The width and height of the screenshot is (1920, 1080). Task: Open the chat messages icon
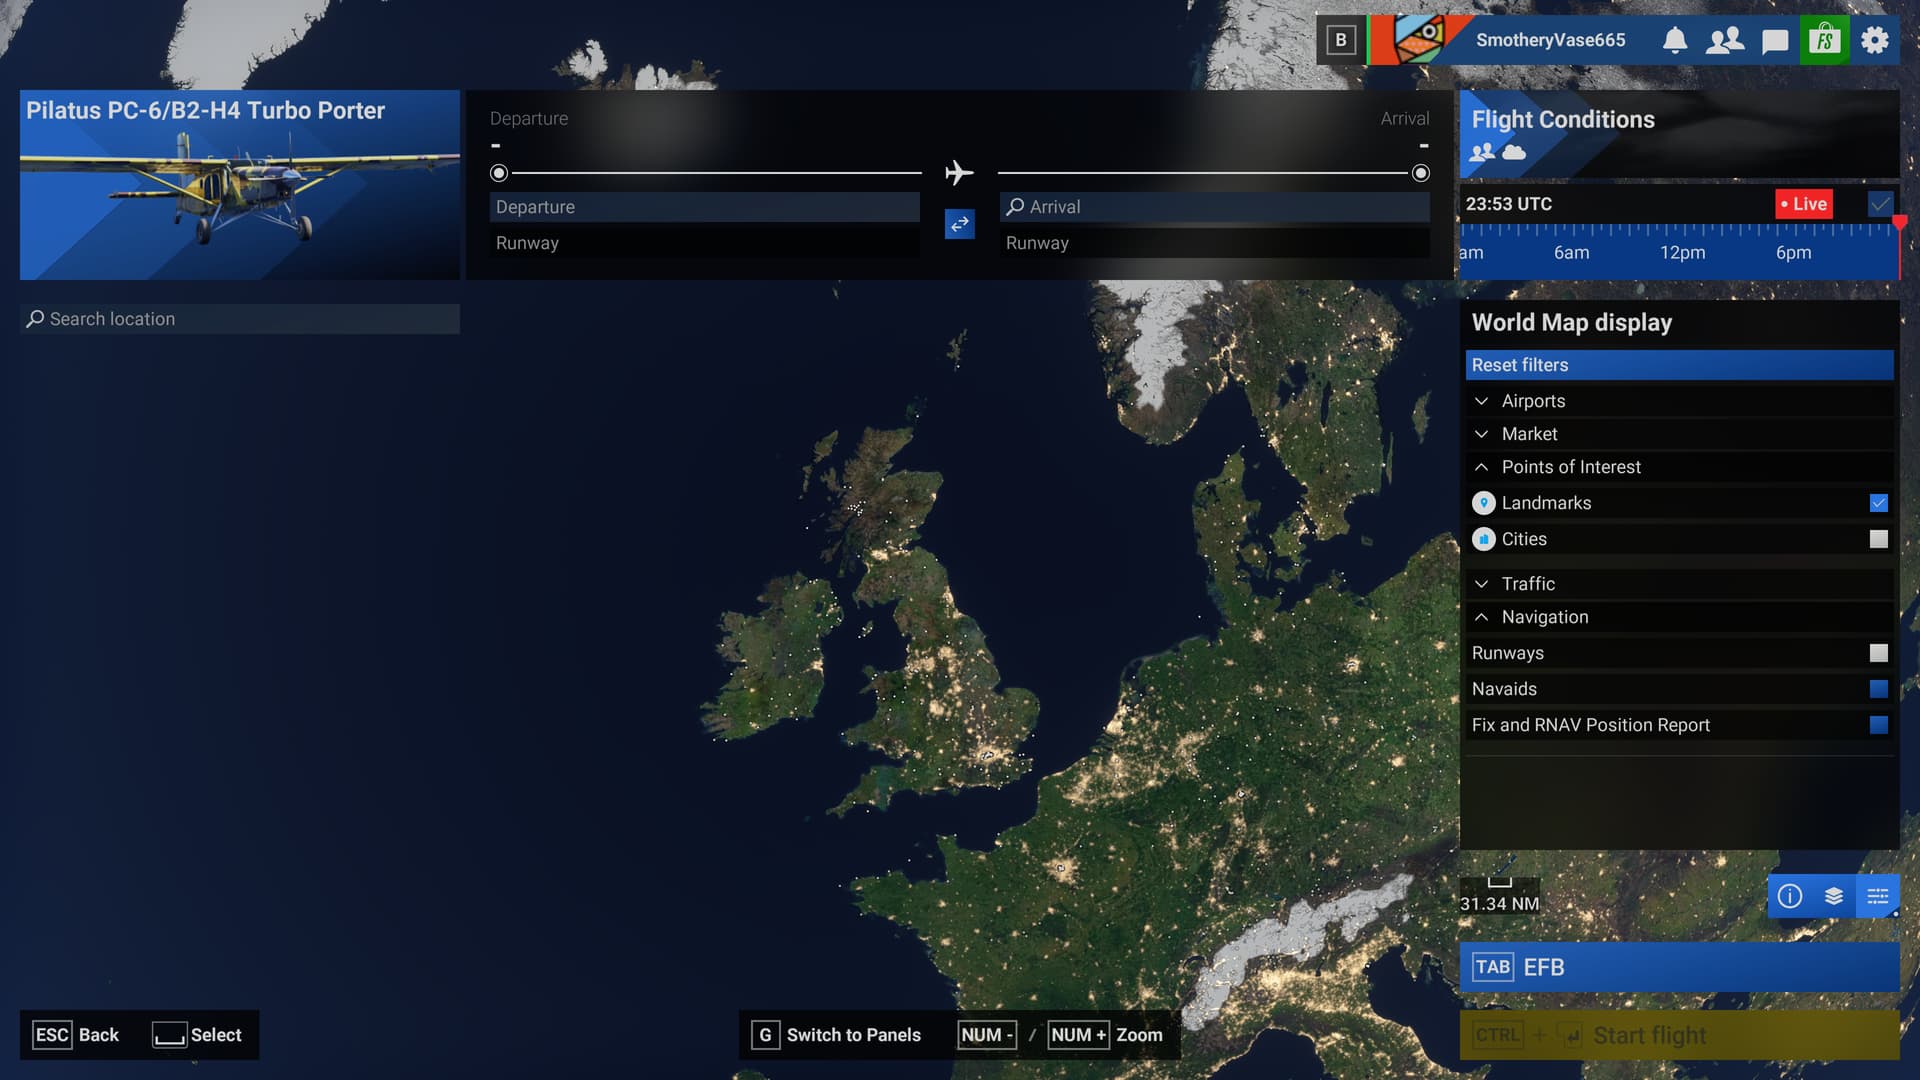coord(1775,41)
